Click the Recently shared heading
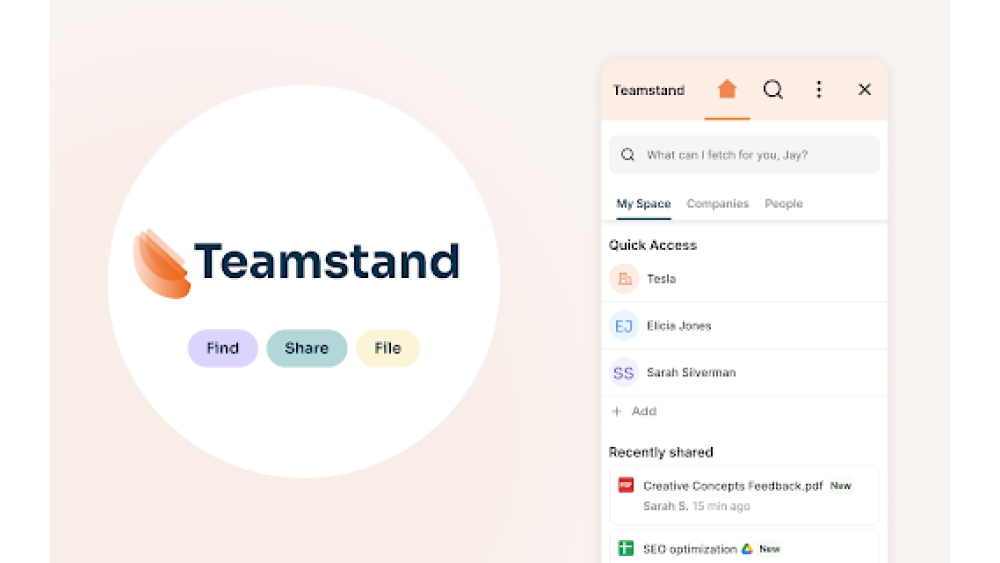This screenshot has width=1000, height=563. point(661,453)
